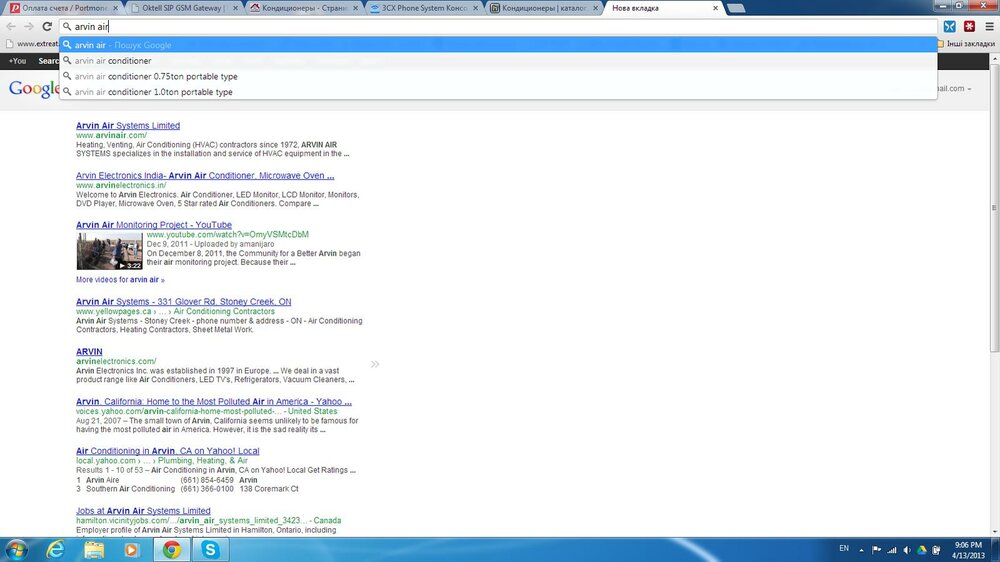Click 'www.arvinair.com/' green URL text
This screenshot has width=1000, height=562.
coord(111,135)
